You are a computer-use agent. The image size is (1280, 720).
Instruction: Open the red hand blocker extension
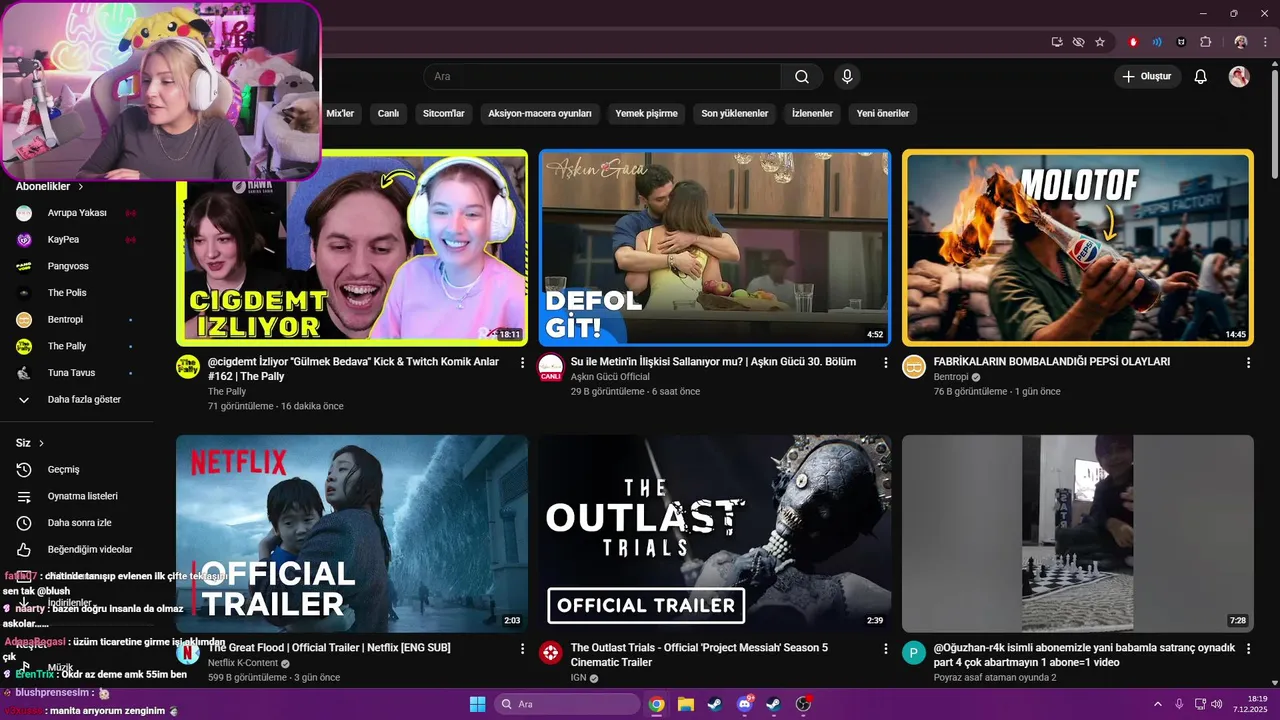[x=1133, y=42]
